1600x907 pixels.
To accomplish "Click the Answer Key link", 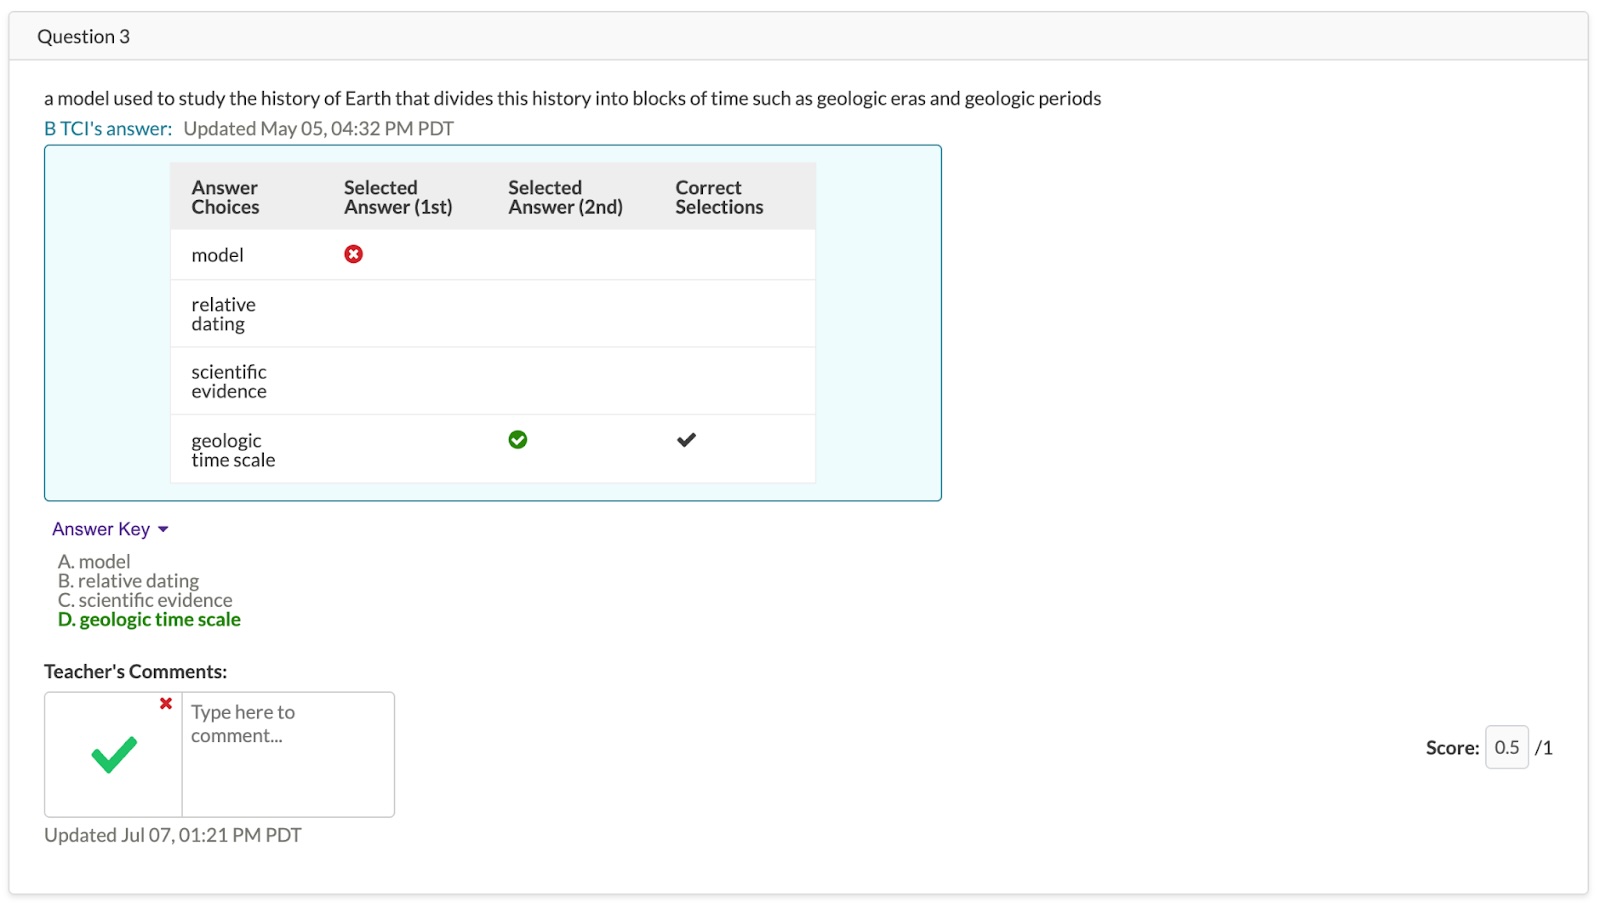I will click(101, 529).
